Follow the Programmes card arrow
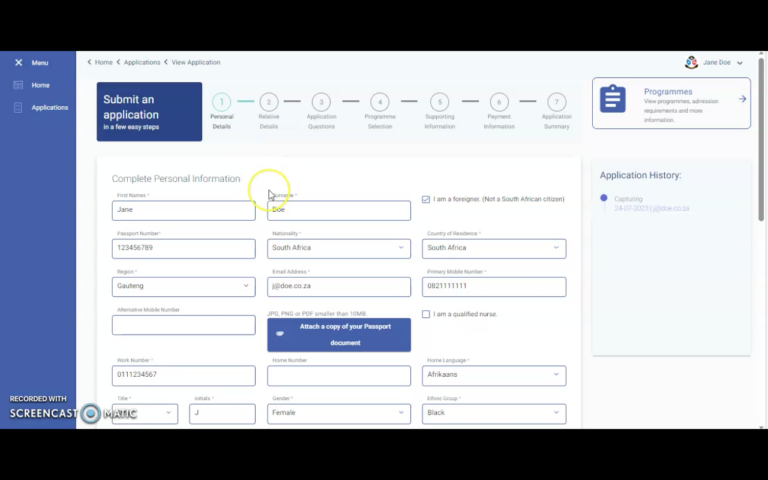Viewport: 768px width, 480px height. tap(743, 99)
